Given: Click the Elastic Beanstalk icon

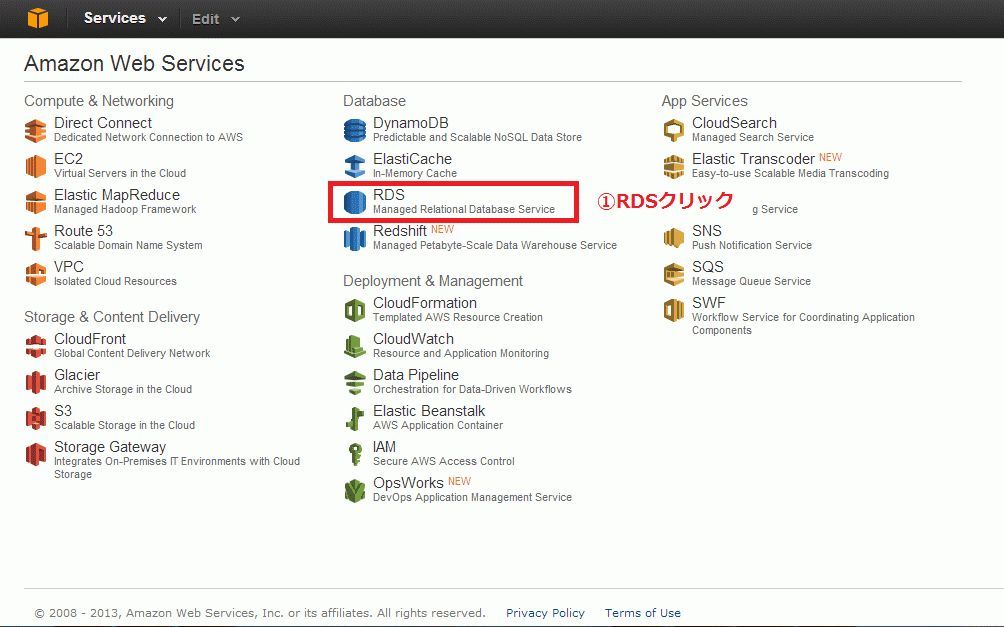Looking at the screenshot, I should pyautogui.click(x=355, y=418).
